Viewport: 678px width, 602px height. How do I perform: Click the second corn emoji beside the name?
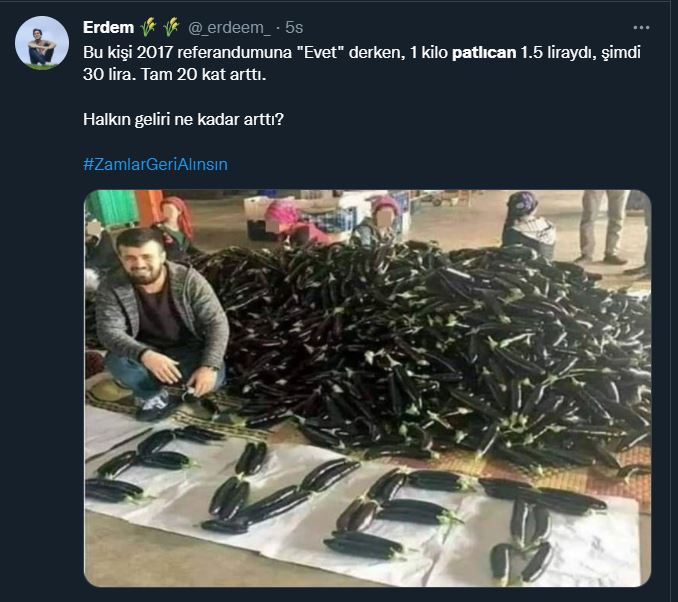coord(172,27)
